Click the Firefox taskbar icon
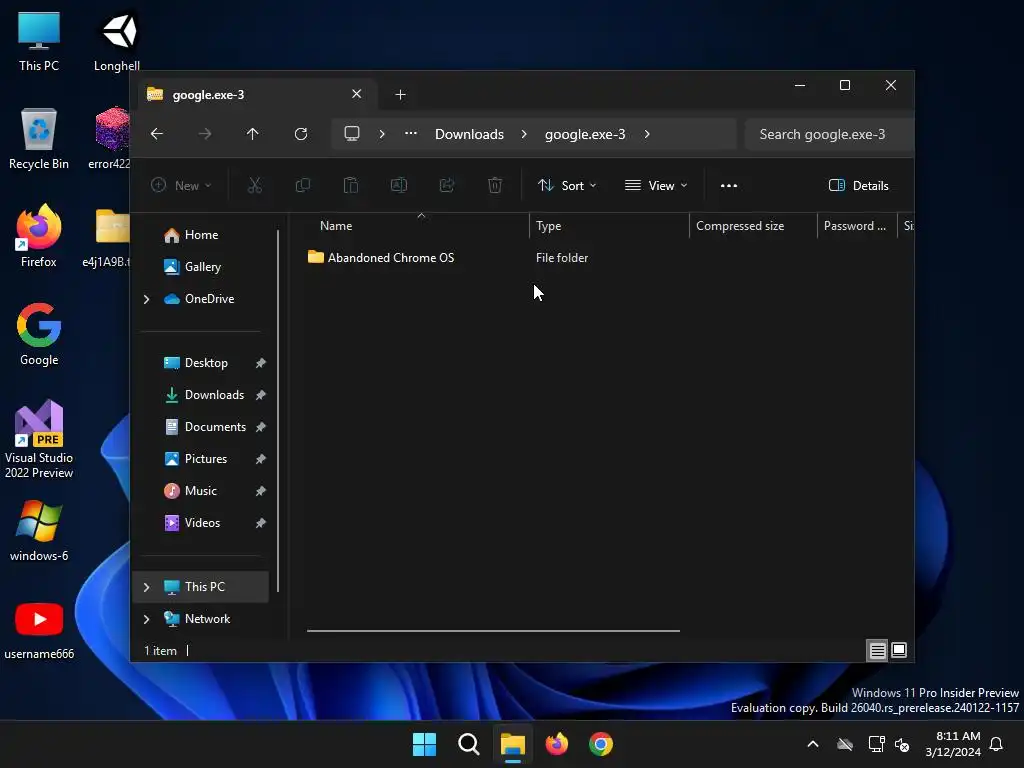 pyautogui.click(x=556, y=744)
